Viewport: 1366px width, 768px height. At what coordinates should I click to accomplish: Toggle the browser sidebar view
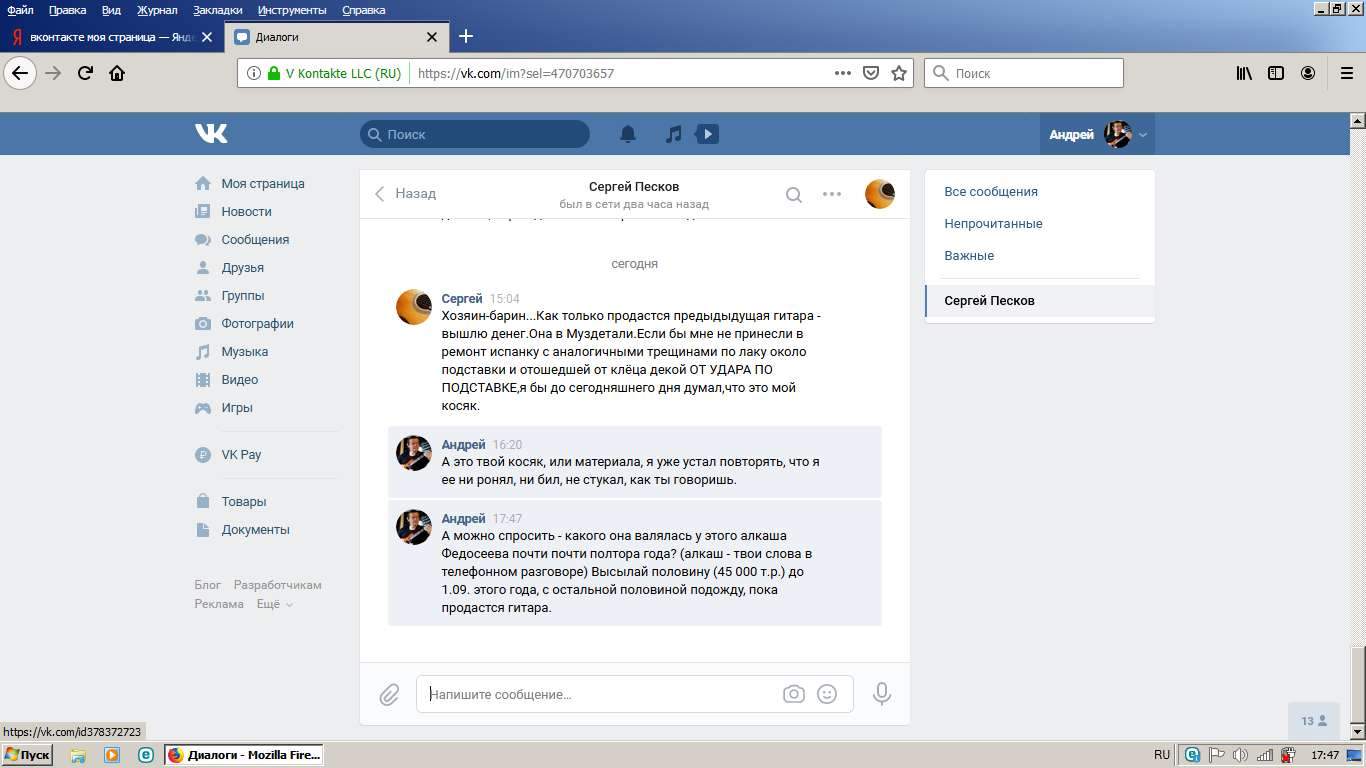tap(1276, 73)
